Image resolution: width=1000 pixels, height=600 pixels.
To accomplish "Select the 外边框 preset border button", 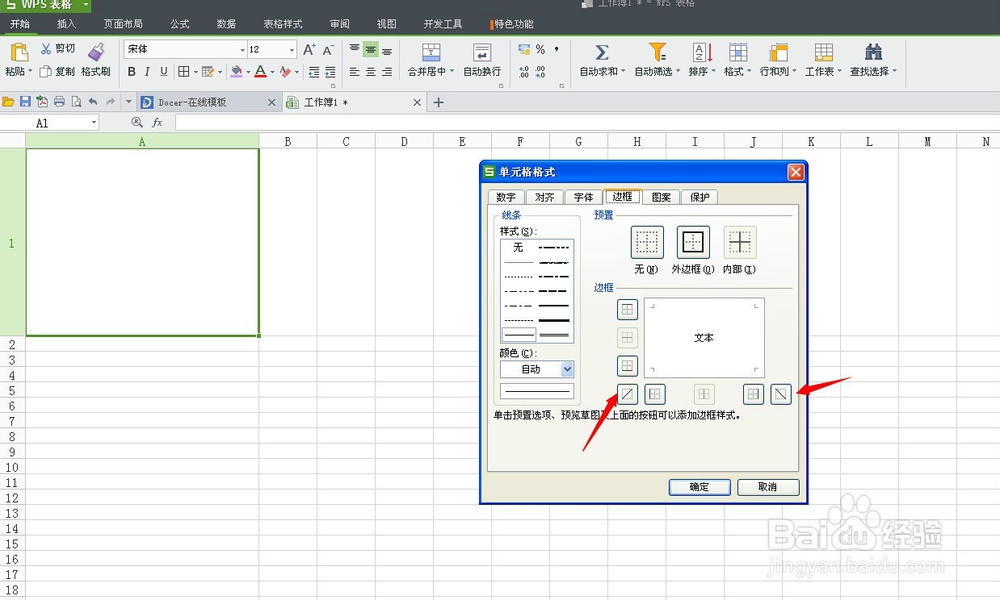I will coord(693,242).
